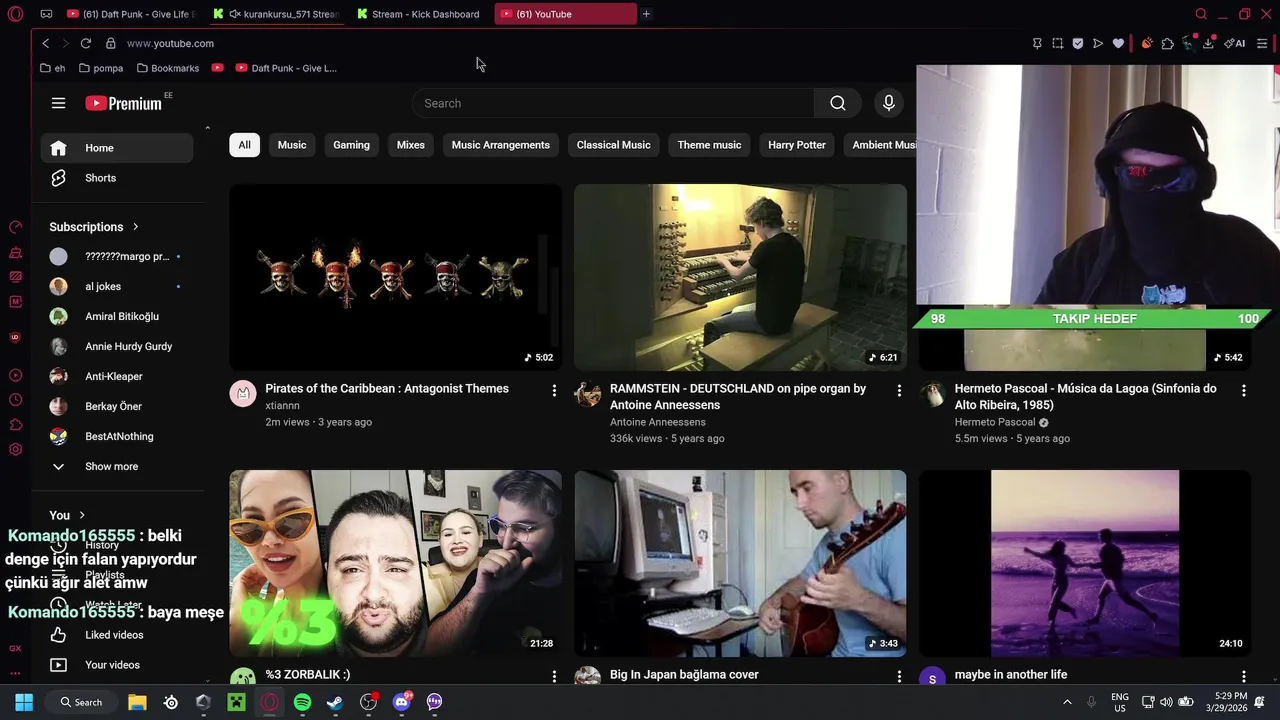
Task: Open Opera ad blocker shield icon
Action: pos(1077,43)
